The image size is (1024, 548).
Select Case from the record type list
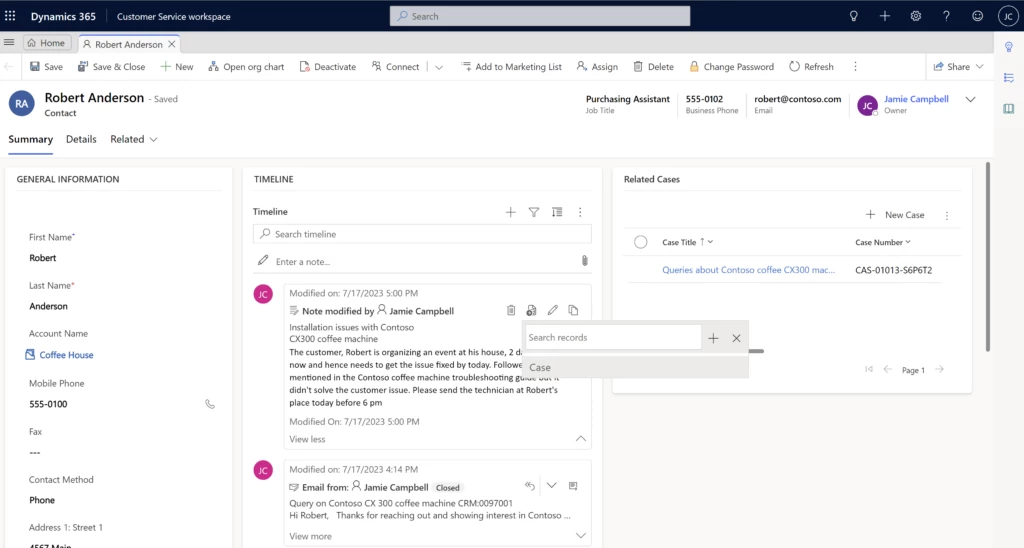click(x=540, y=368)
